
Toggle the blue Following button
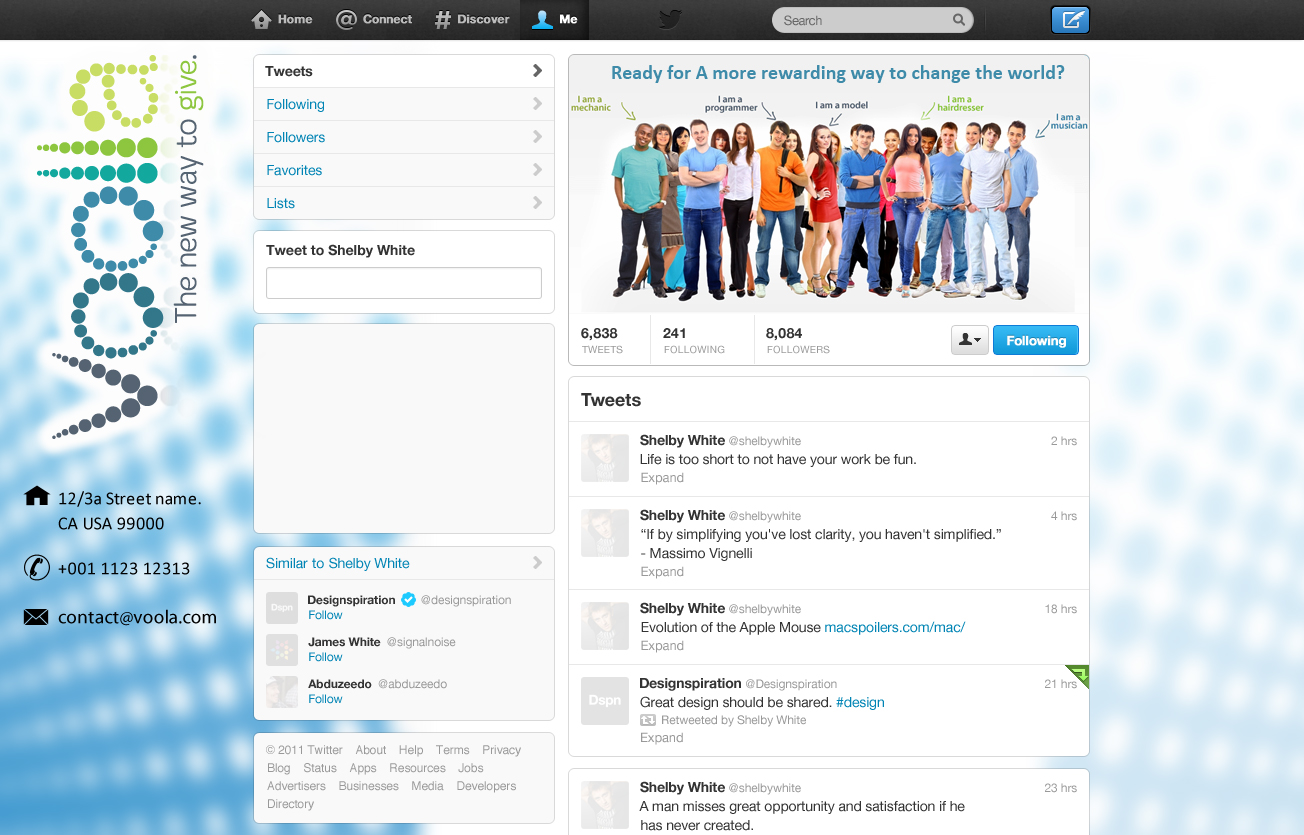[1035, 341]
